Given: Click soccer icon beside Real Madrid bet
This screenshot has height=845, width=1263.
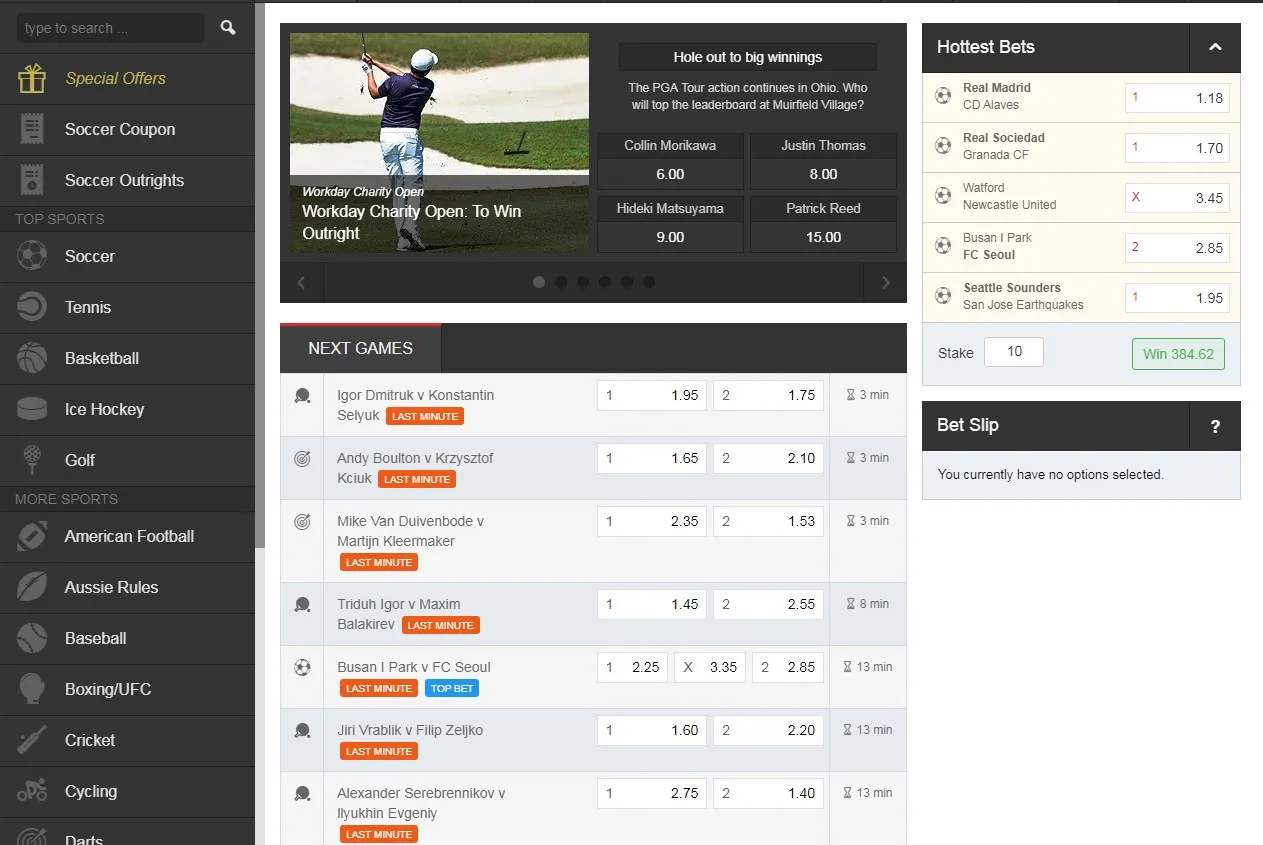Looking at the screenshot, I should (943, 96).
